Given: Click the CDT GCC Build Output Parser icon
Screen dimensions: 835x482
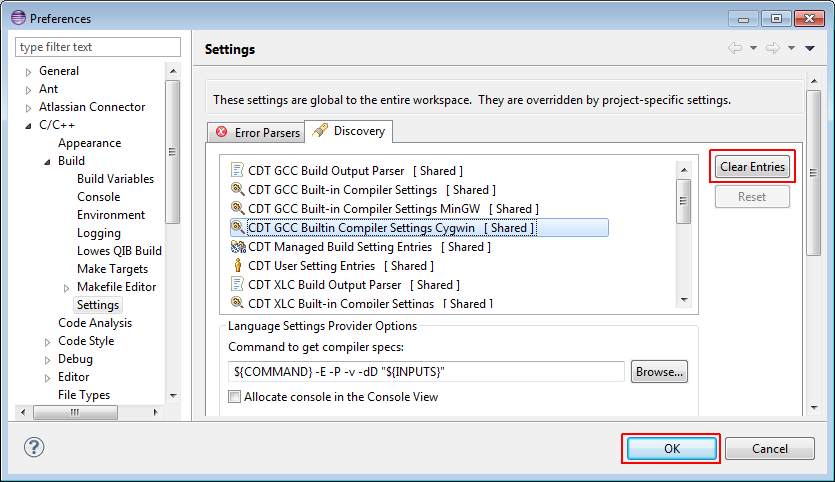Looking at the screenshot, I should point(237,170).
